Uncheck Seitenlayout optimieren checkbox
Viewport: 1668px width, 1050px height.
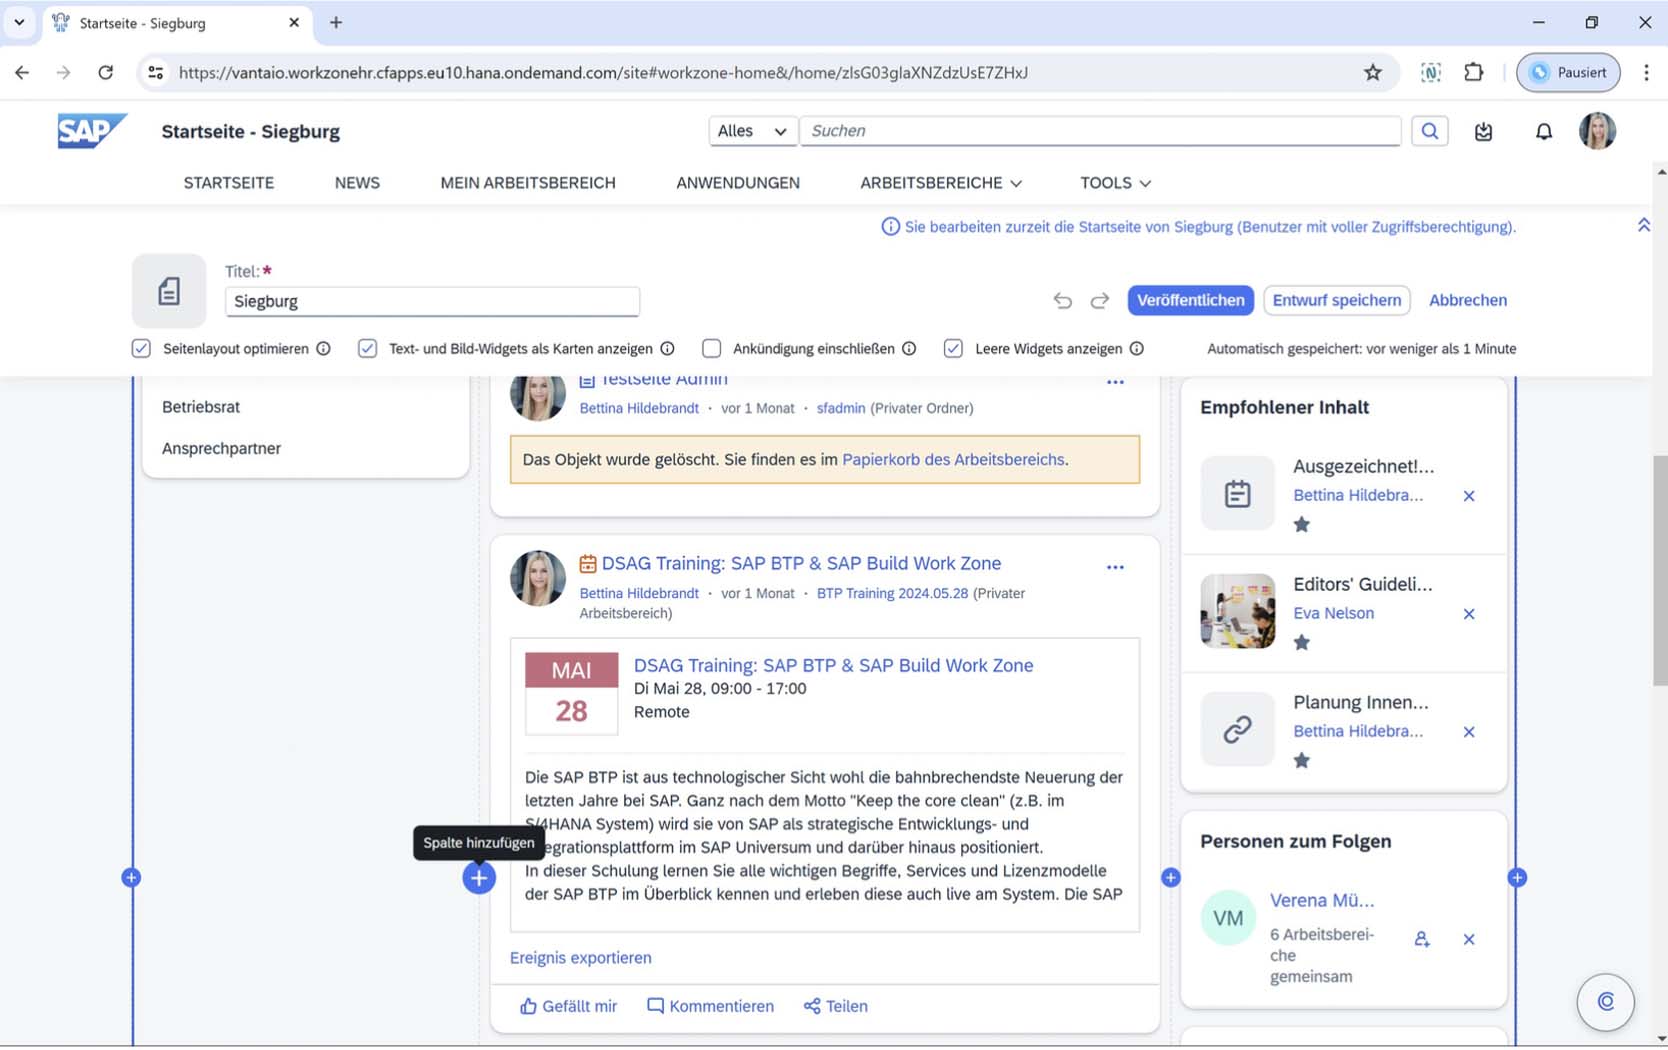click(141, 349)
